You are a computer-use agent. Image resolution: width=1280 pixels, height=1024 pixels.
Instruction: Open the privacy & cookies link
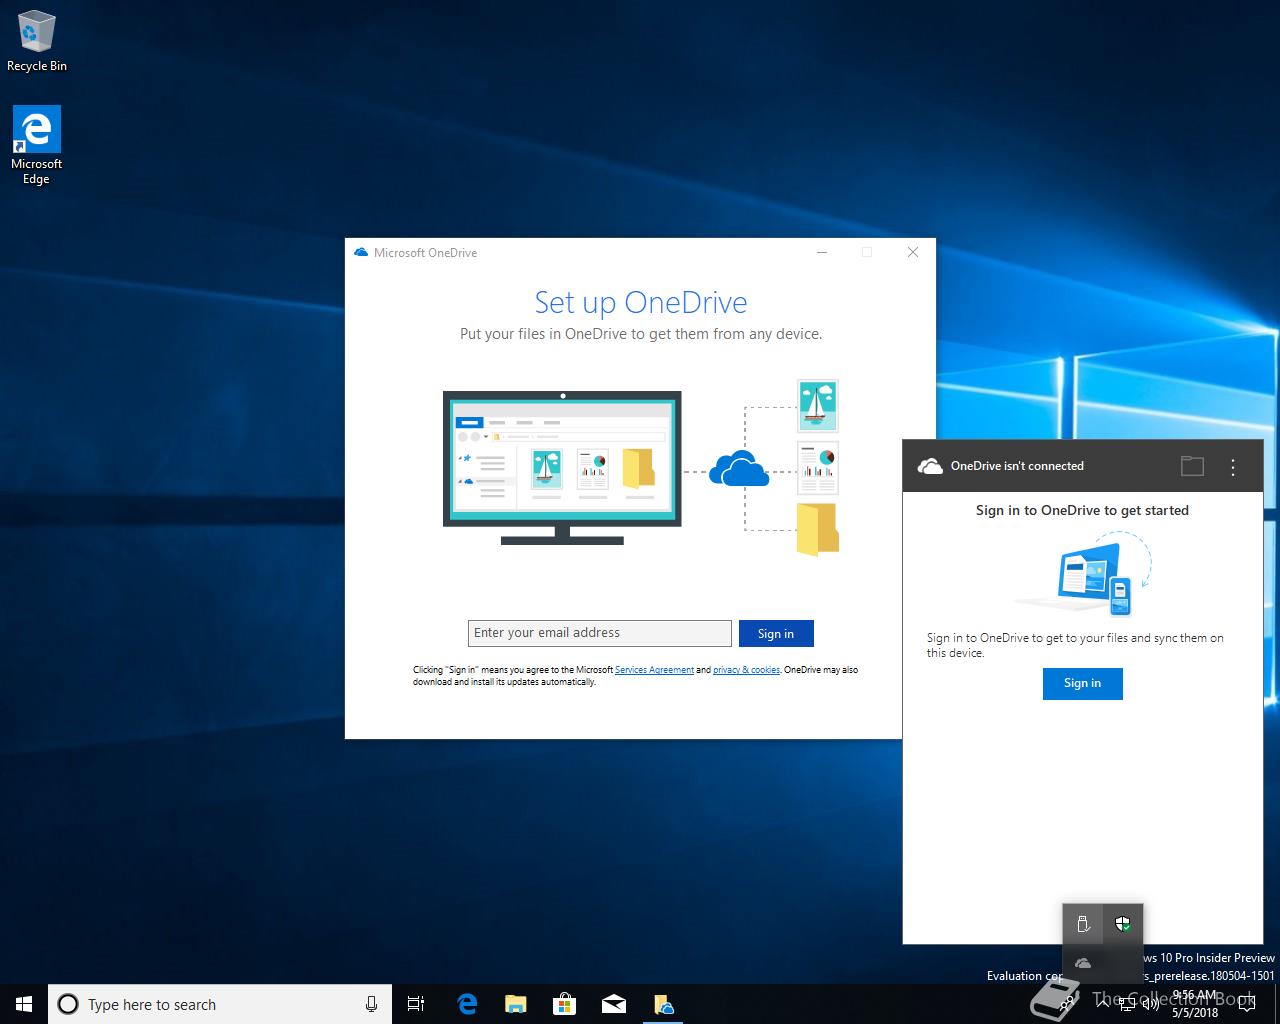(x=746, y=670)
